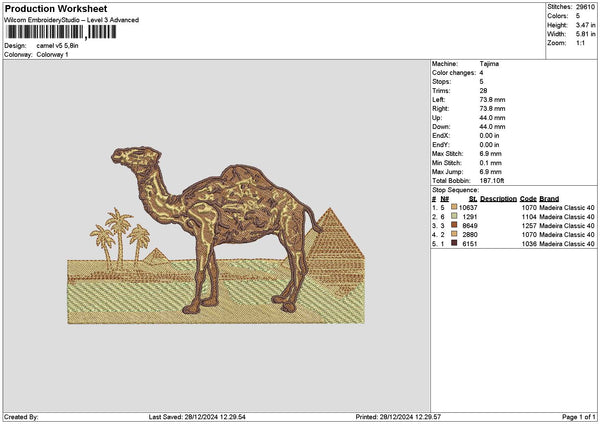Viewport: 600px width, 424px height.
Task: Click the 'Printed: 28/12/2024' footer text
Action: 398,417
